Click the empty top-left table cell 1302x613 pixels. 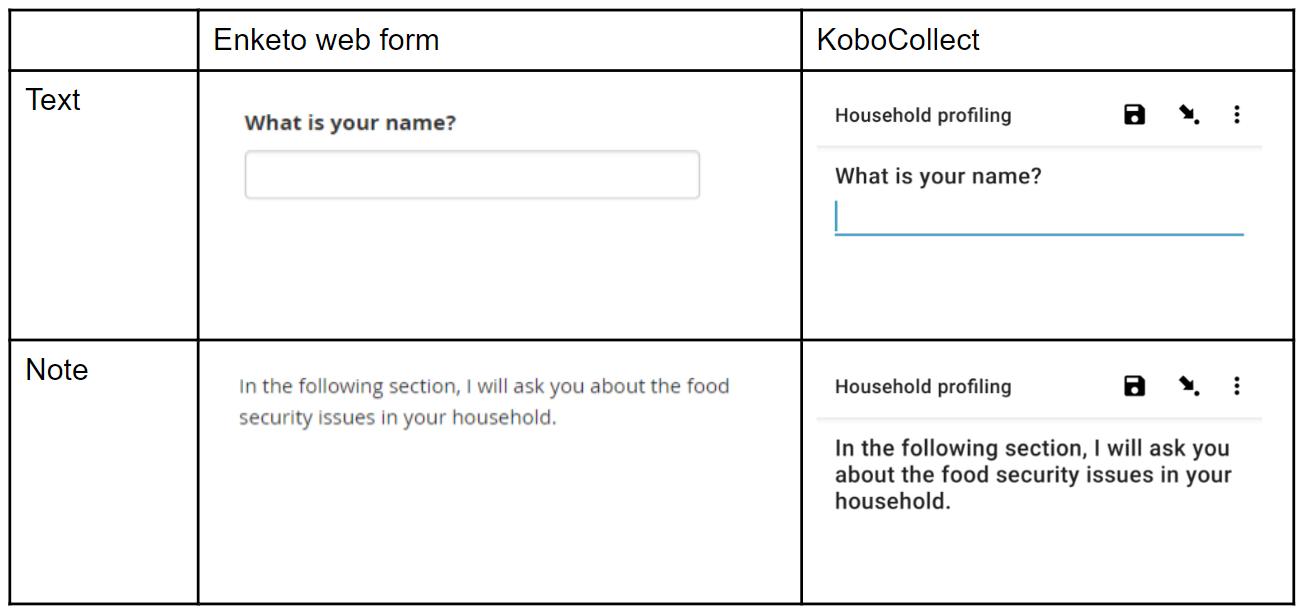[x=104, y=40]
